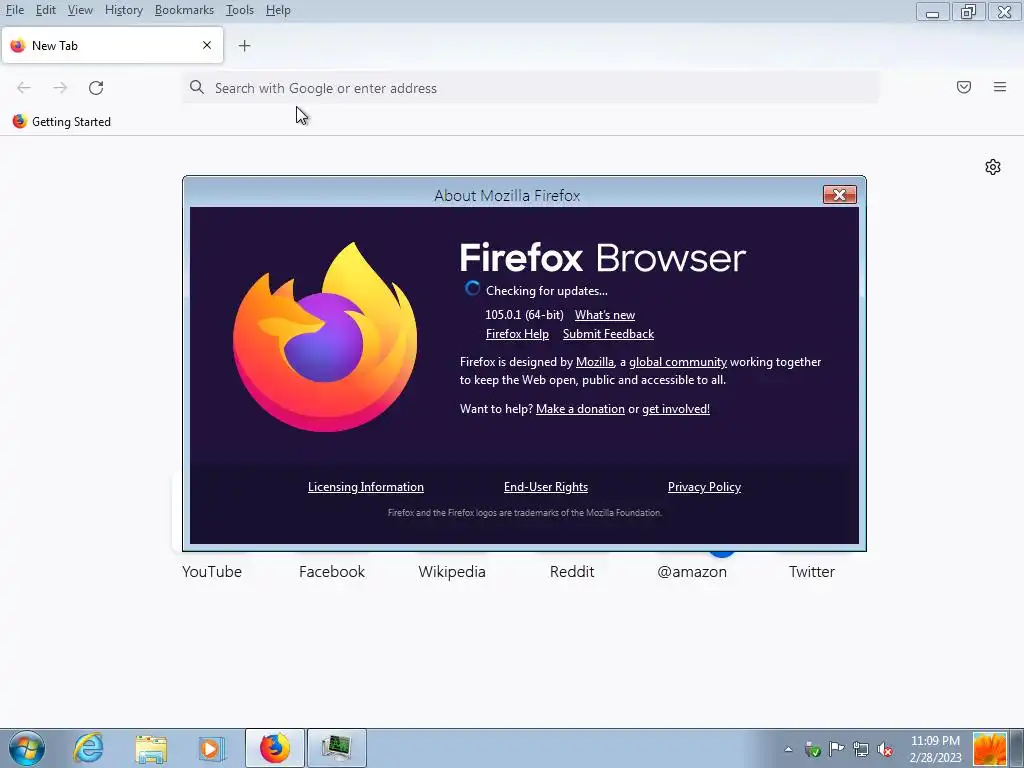Open the Twitter shortcut
This screenshot has width=1024, height=768.
click(812, 571)
